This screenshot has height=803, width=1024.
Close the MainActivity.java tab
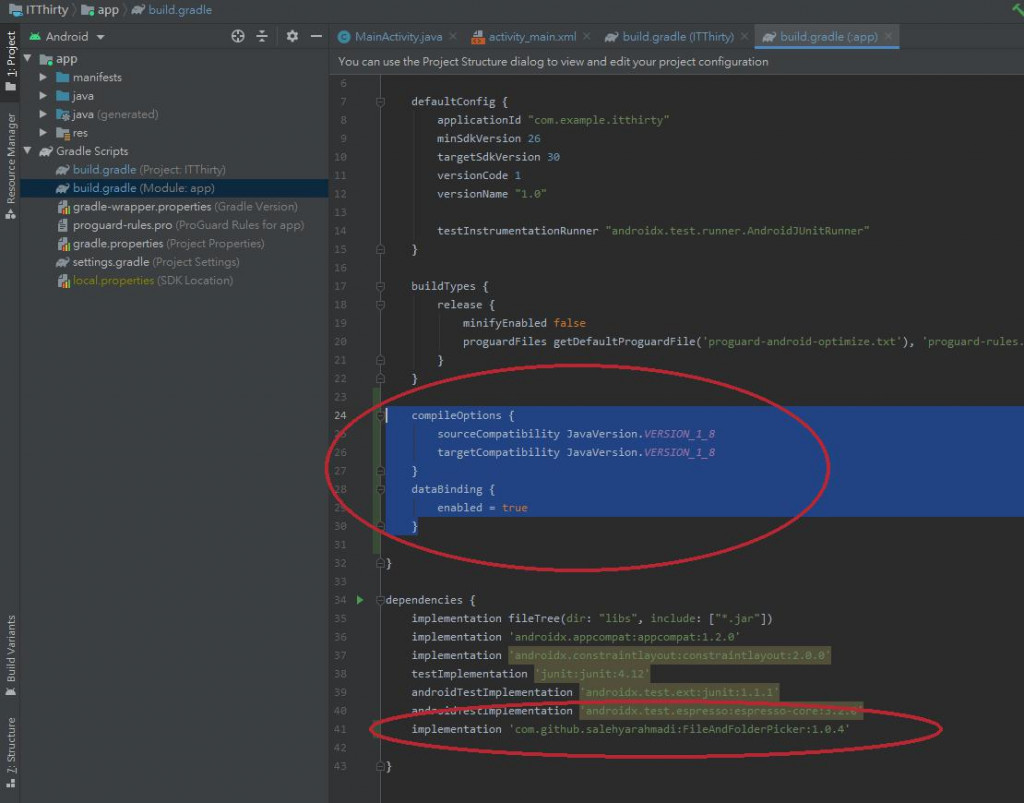(453, 37)
